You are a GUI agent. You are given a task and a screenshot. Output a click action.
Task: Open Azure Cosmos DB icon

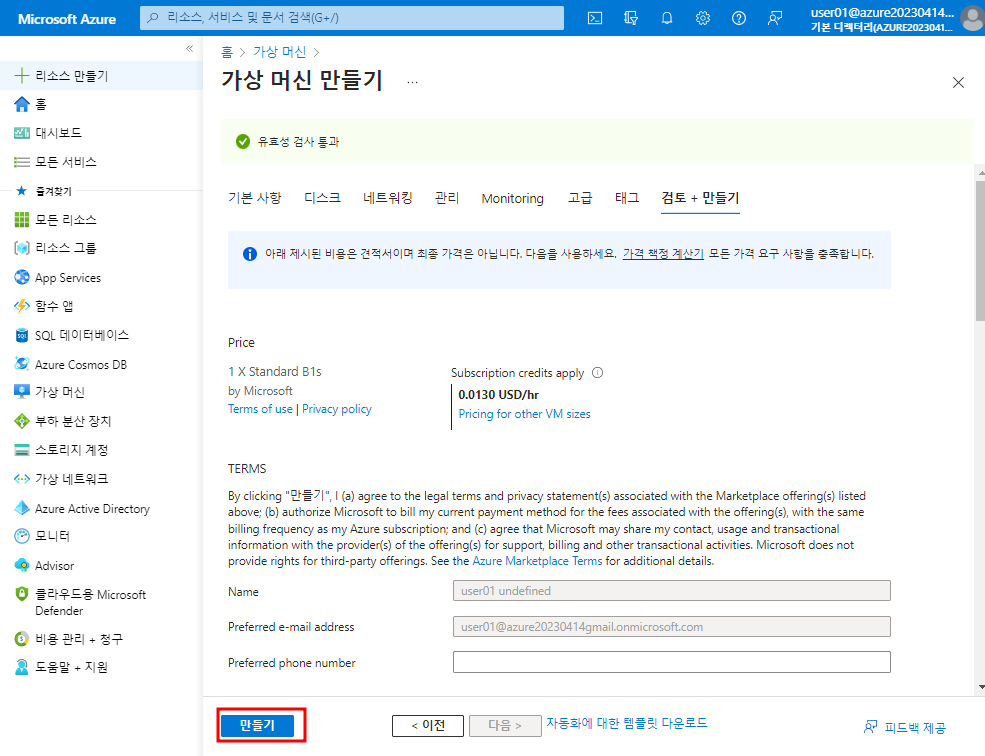coord(21,364)
